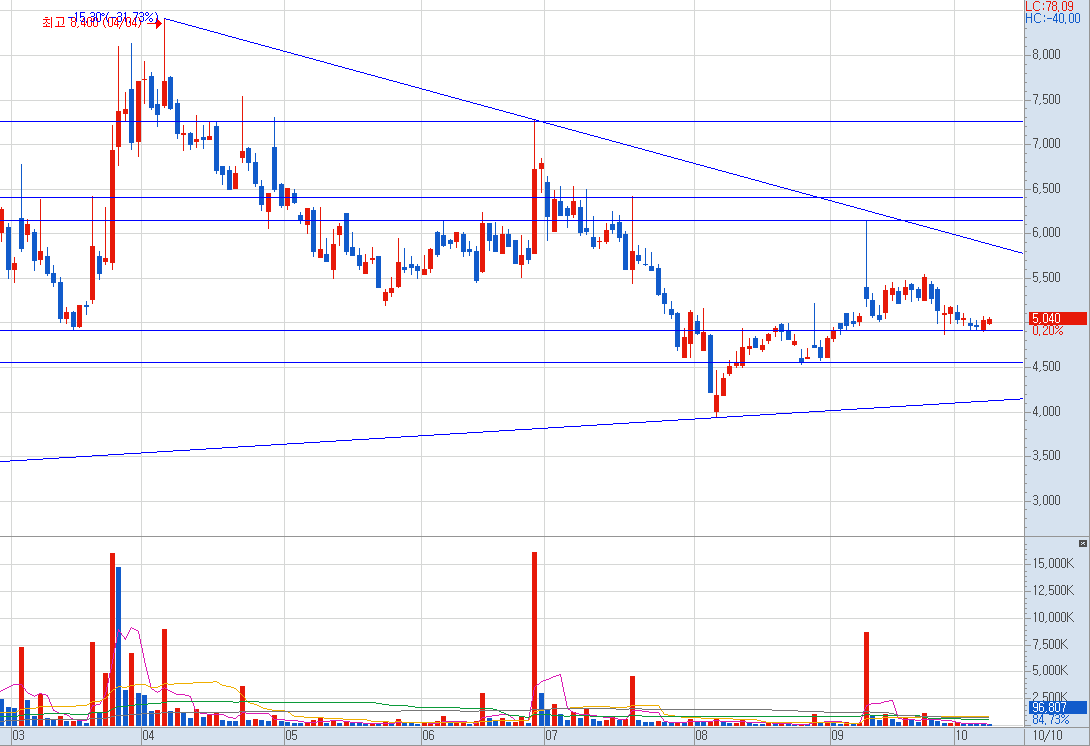Click the 15,000K volume axis label
Image resolution: width=1090 pixels, height=746 pixels.
click(1053, 563)
